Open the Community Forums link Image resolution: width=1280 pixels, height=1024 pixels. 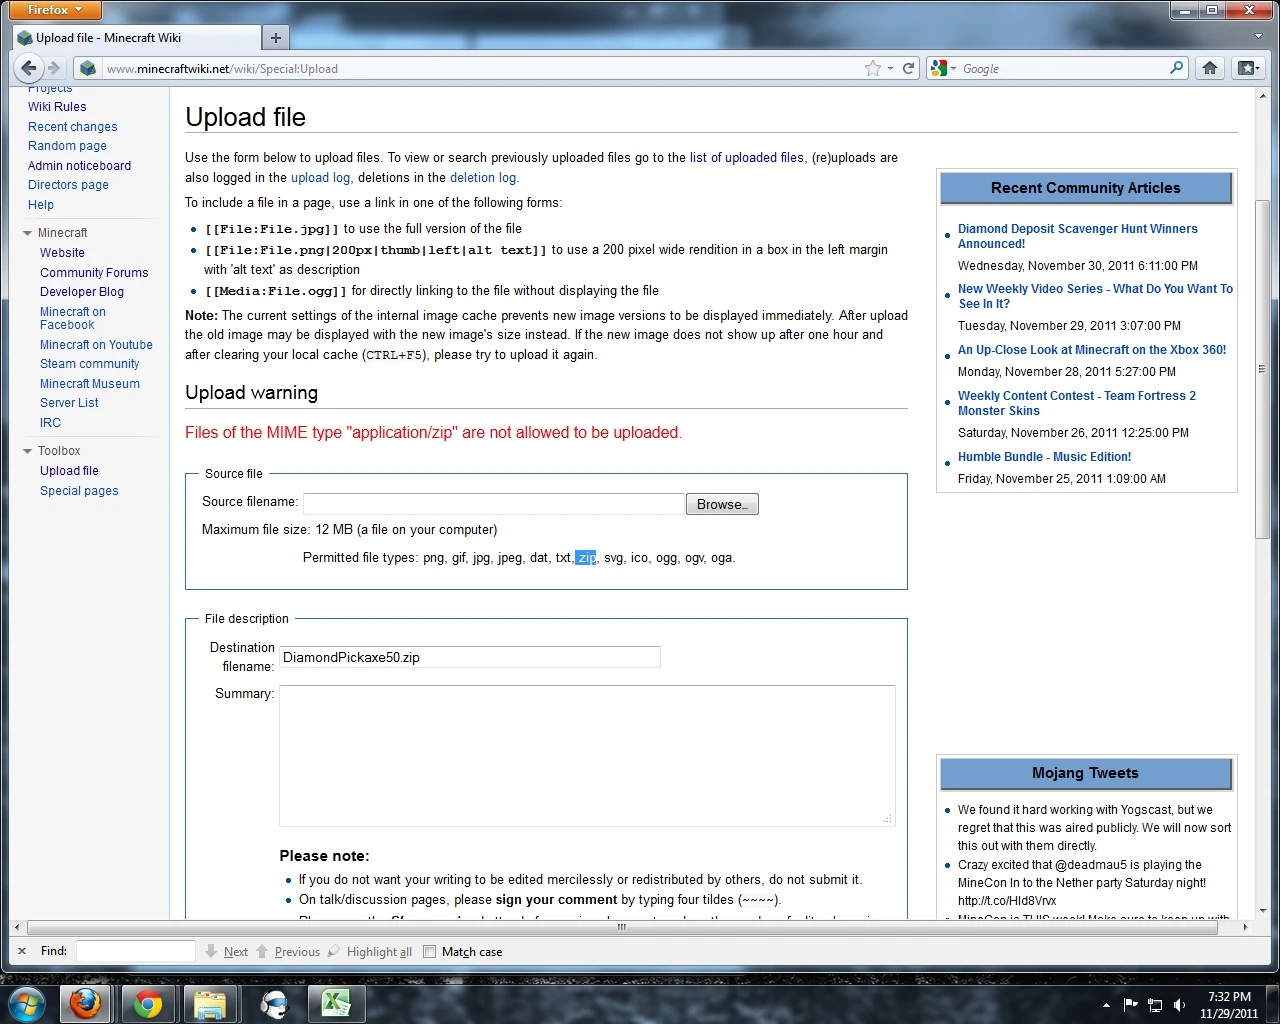point(94,273)
